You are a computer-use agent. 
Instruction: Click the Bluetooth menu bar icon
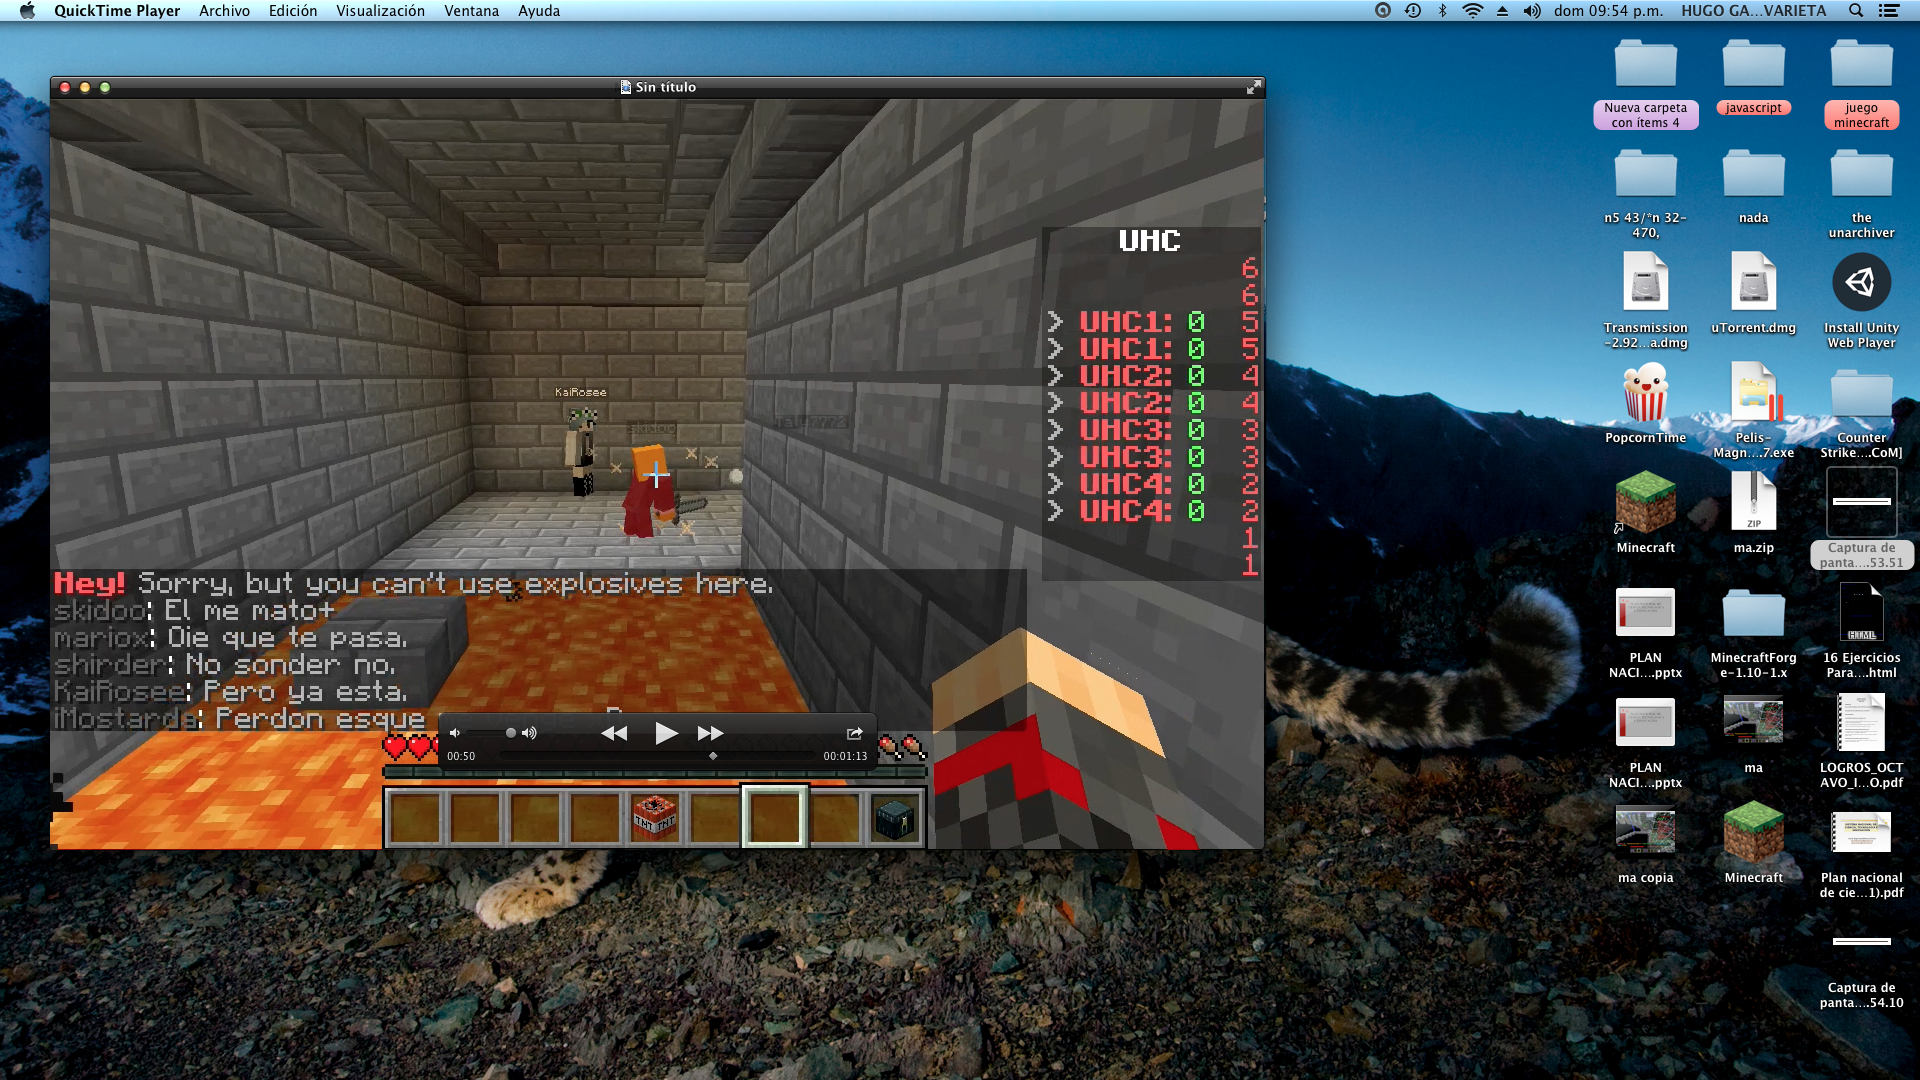(x=1442, y=11)
